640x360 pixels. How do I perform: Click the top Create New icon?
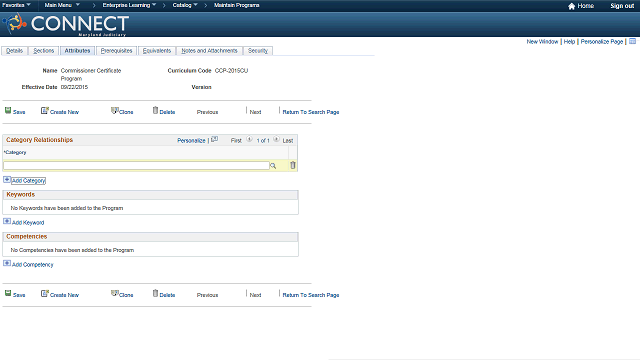(44, 111)
